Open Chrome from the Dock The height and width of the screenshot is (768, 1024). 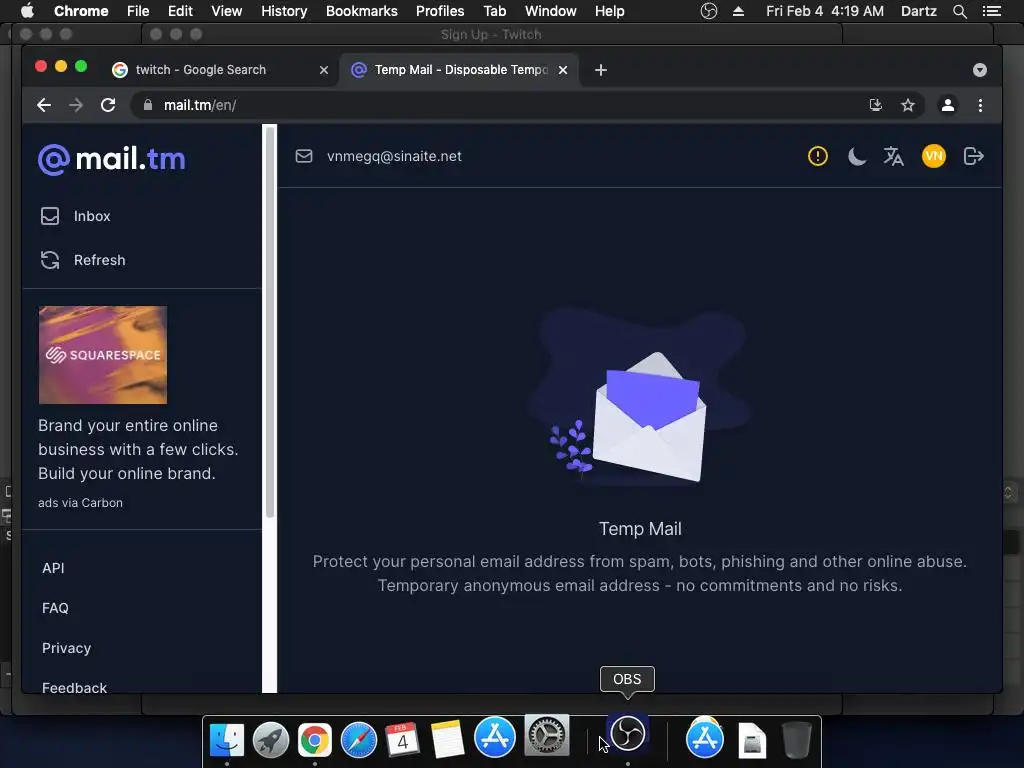coord(315,740)
